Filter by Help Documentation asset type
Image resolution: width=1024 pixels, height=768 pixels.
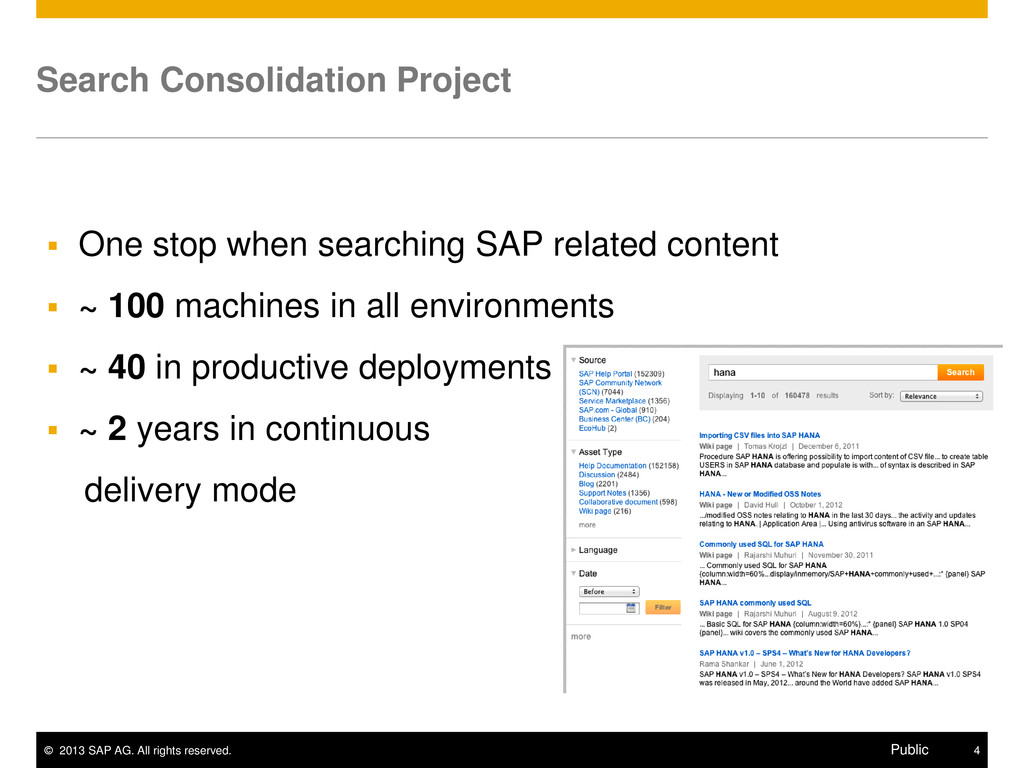click(x=613, y=466)
